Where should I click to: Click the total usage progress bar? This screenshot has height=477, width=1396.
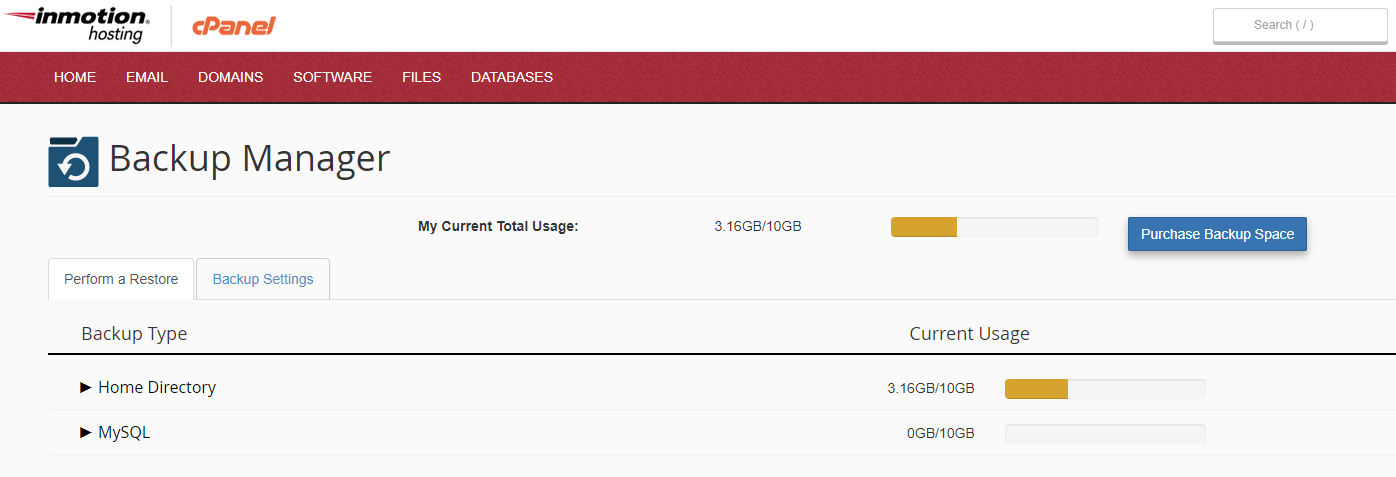pyautogui.click(x=994, y=227)
